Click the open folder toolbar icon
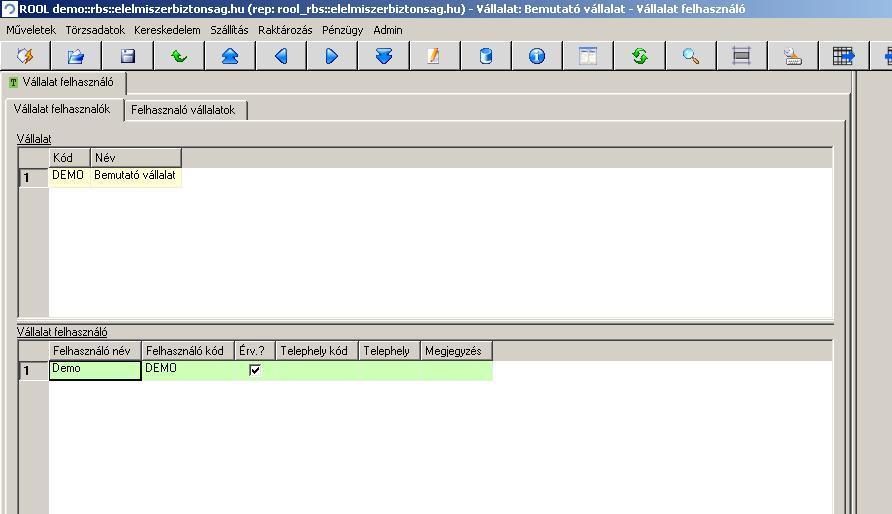The width and height of the screenshot is (892, 514). (76, 56)
